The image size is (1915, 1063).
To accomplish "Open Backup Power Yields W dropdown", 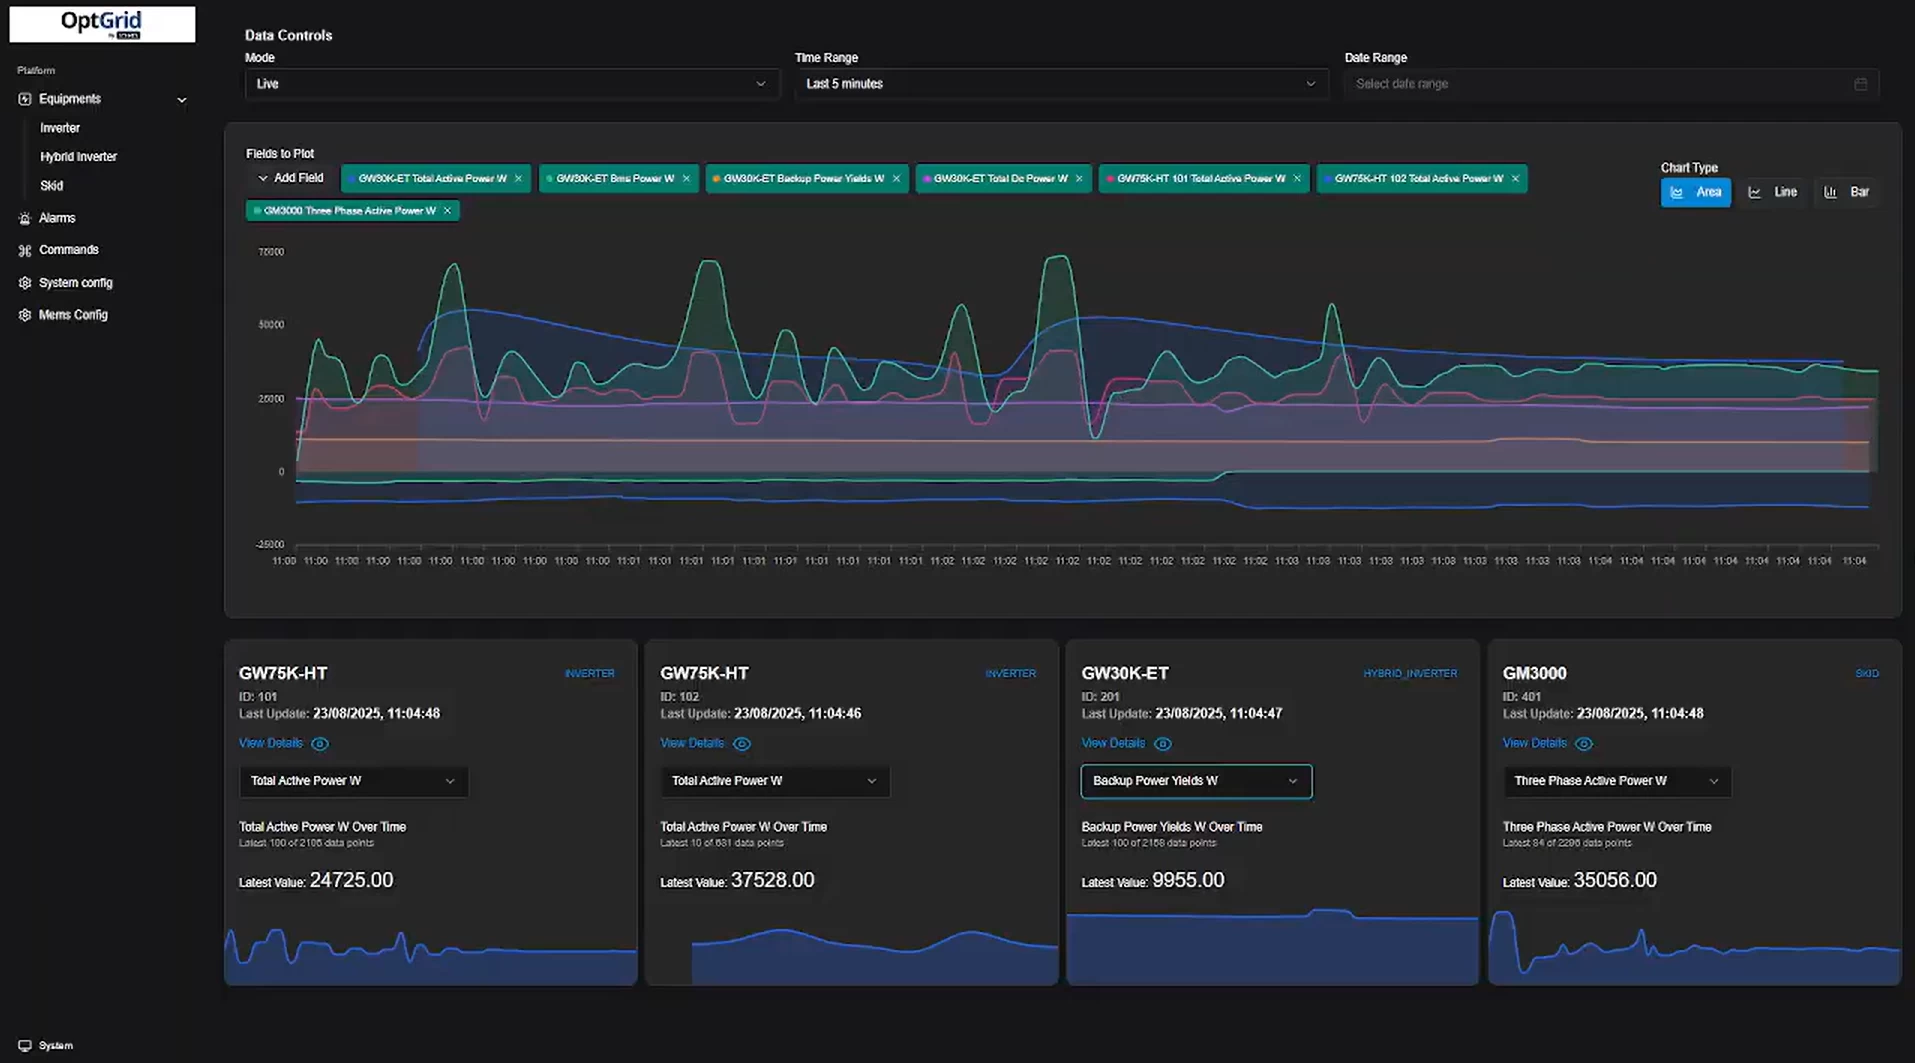I will 1195,781.
